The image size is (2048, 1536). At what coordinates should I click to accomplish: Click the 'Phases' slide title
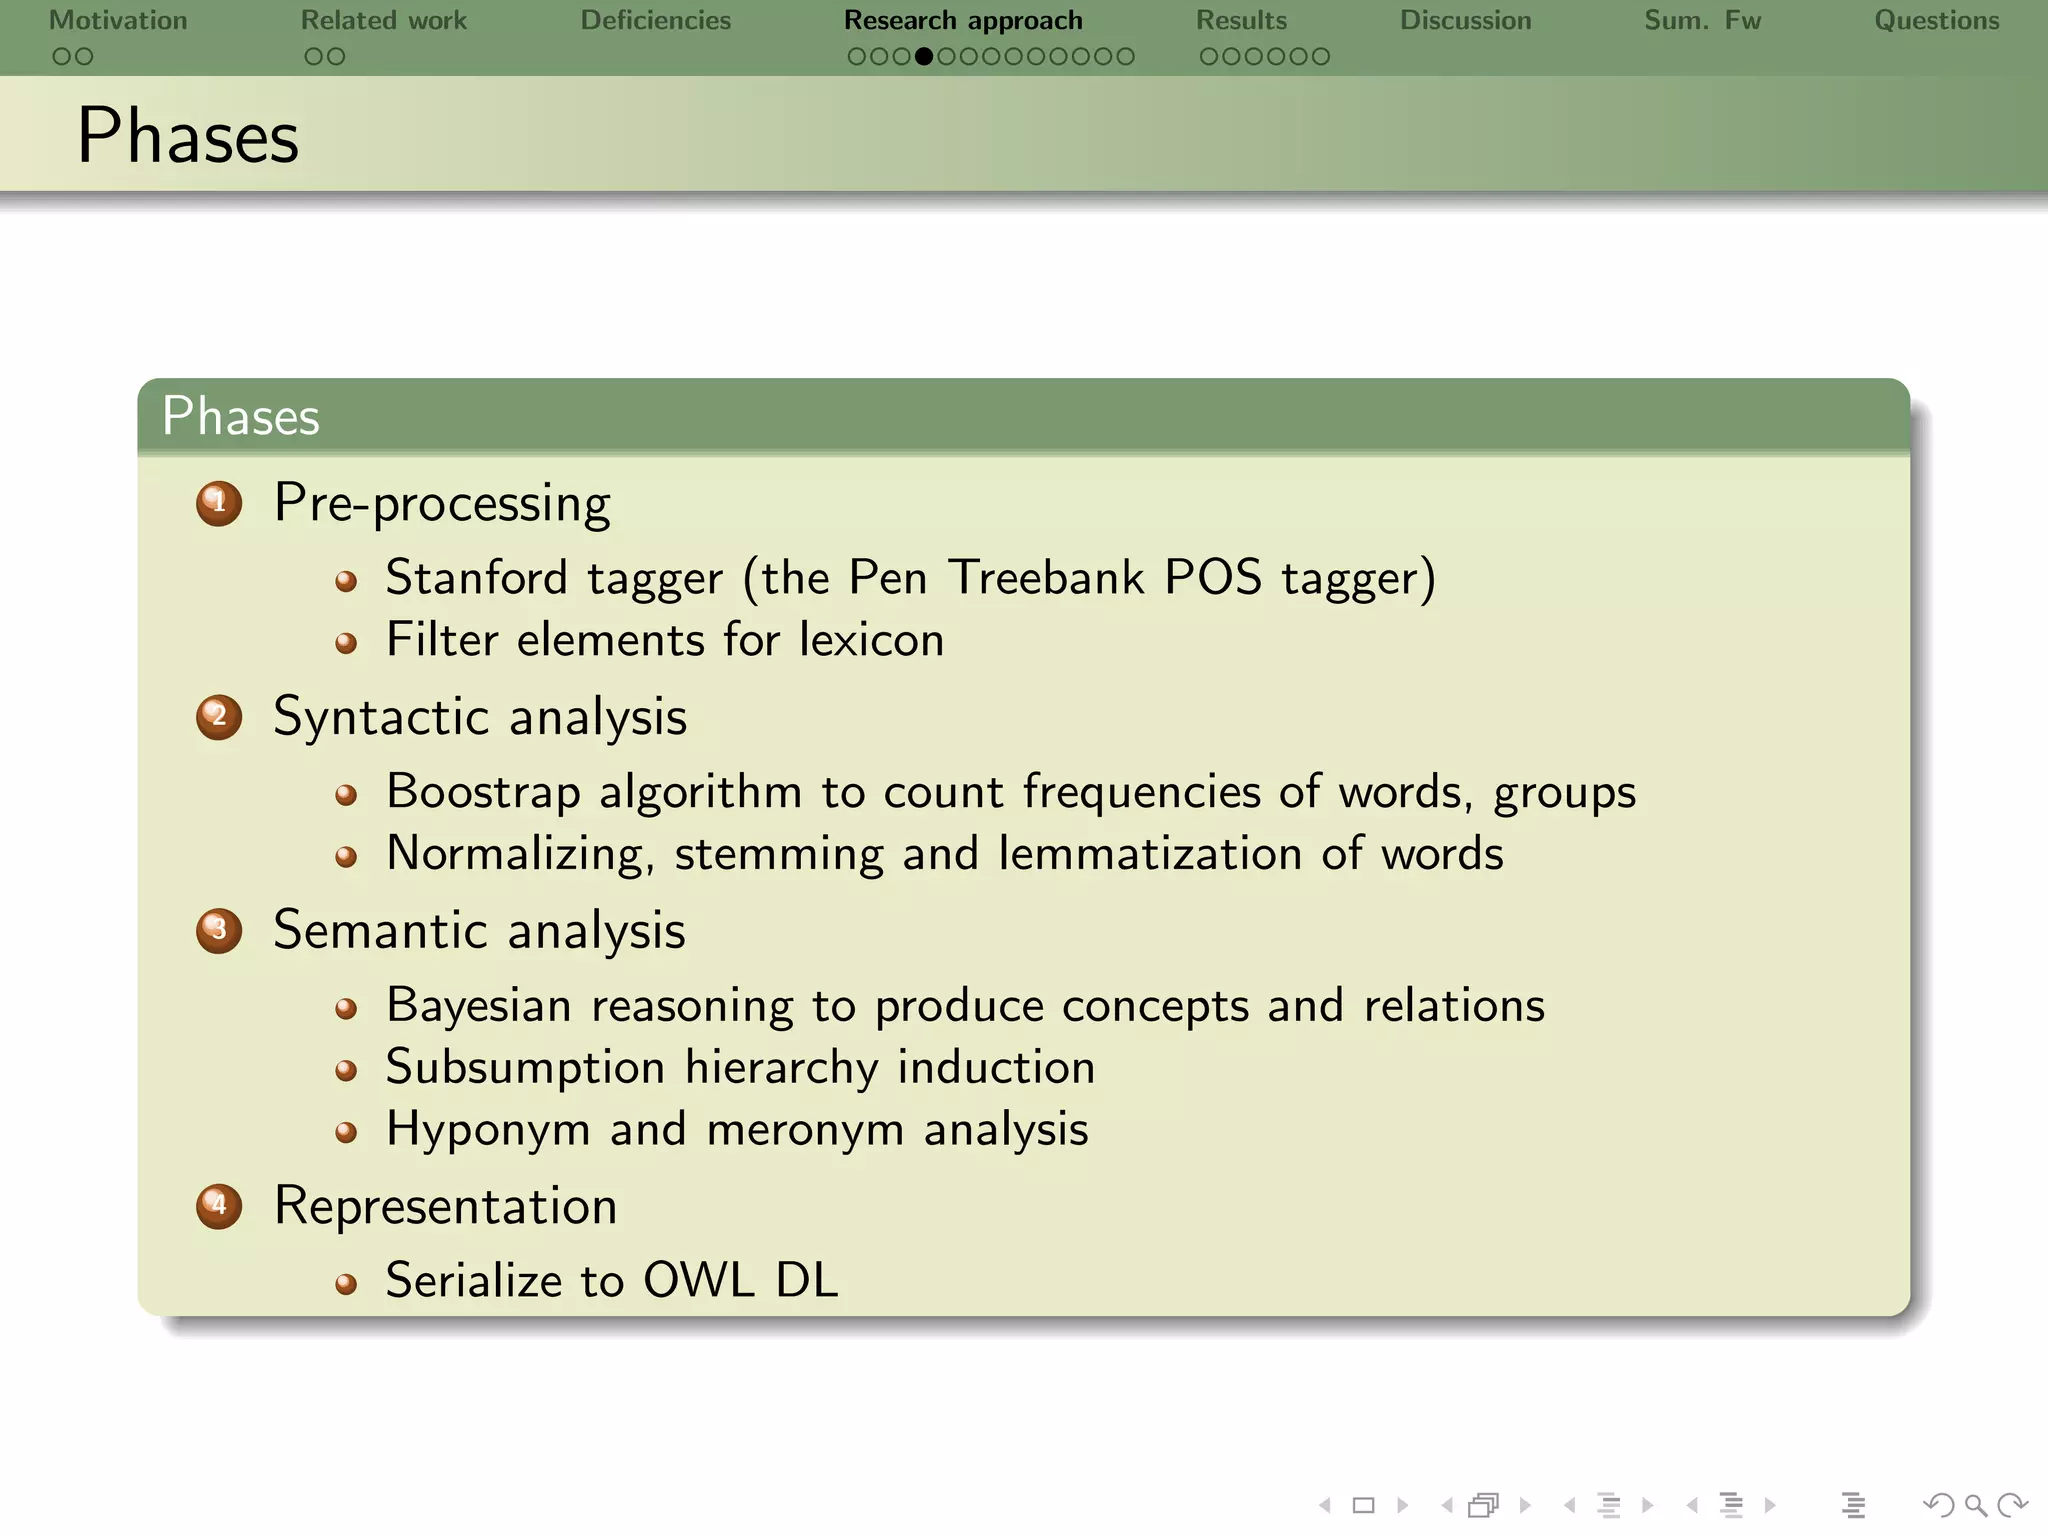(x=188, y=136)
